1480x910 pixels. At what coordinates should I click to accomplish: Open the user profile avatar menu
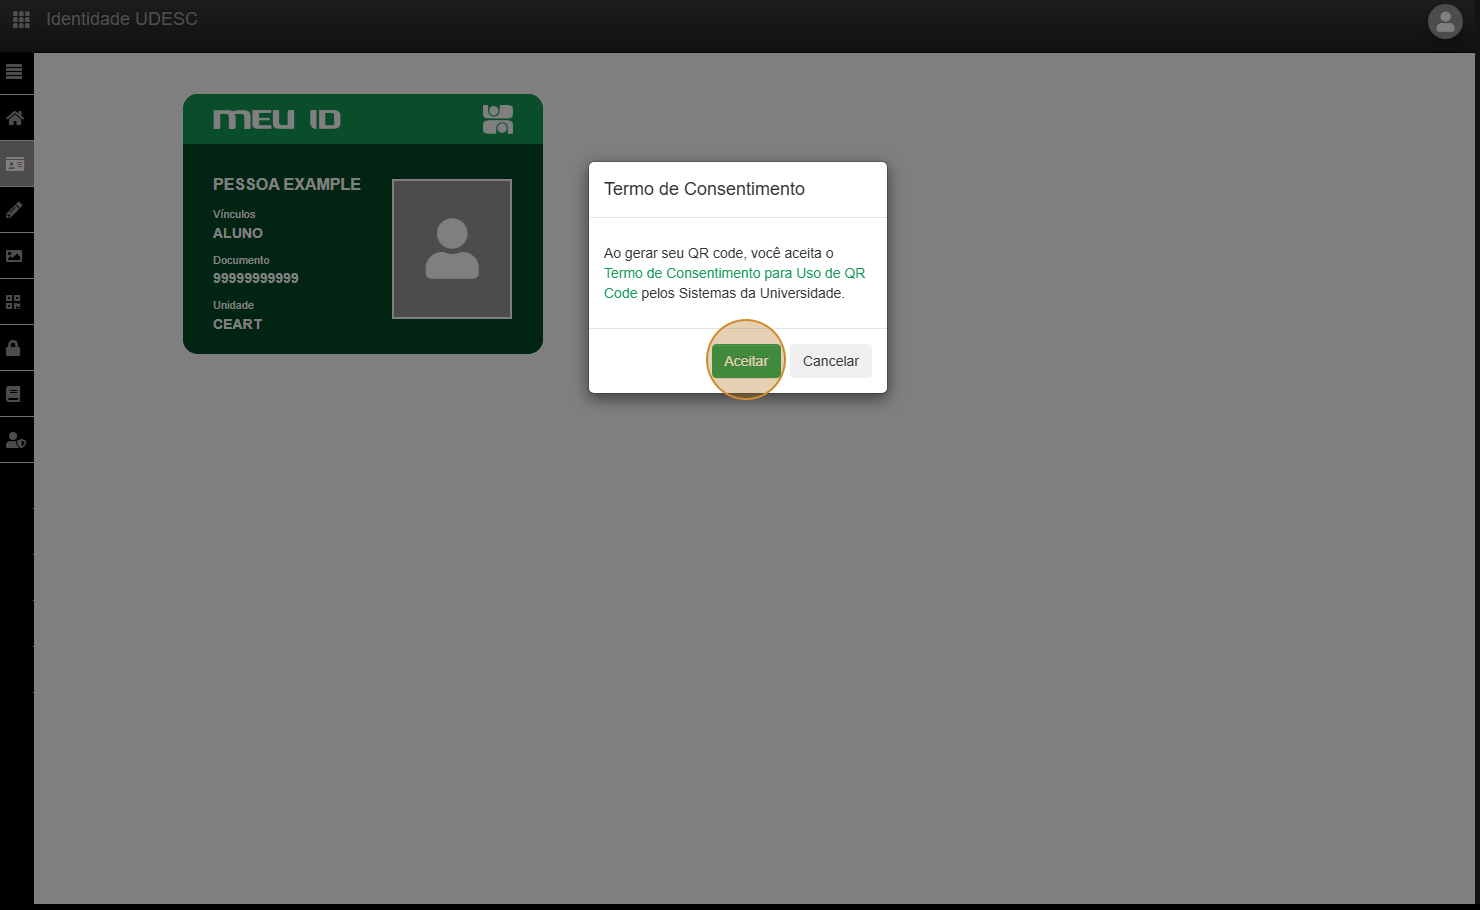pyautogui.click(x=1445, y=22)
